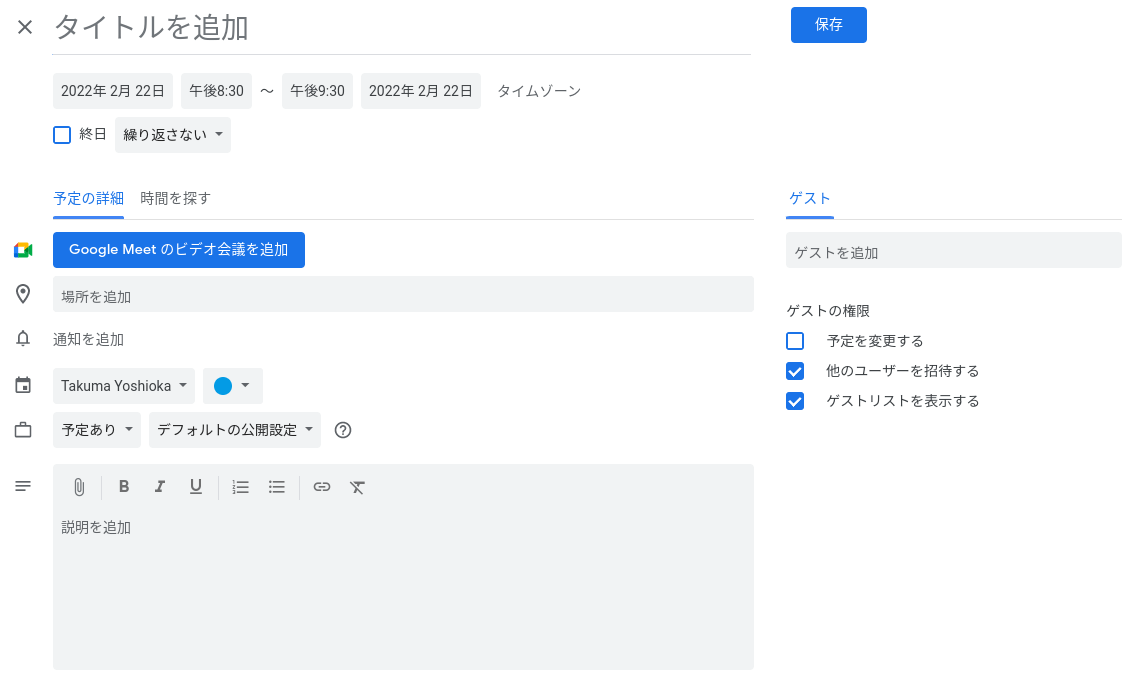Switch to the 予定の詳細 tab
Image resolution: width=1139 pixels, height=683 pixels.
coord(89,198)
